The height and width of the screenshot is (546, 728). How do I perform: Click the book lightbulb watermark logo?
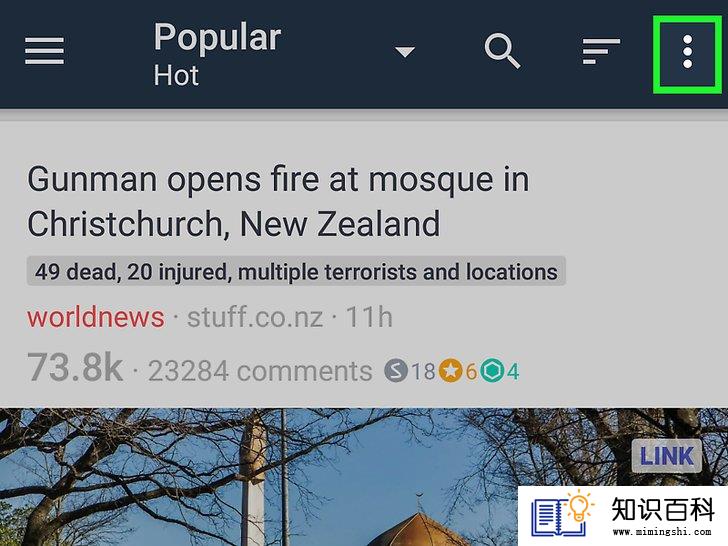tap(562, 514)
